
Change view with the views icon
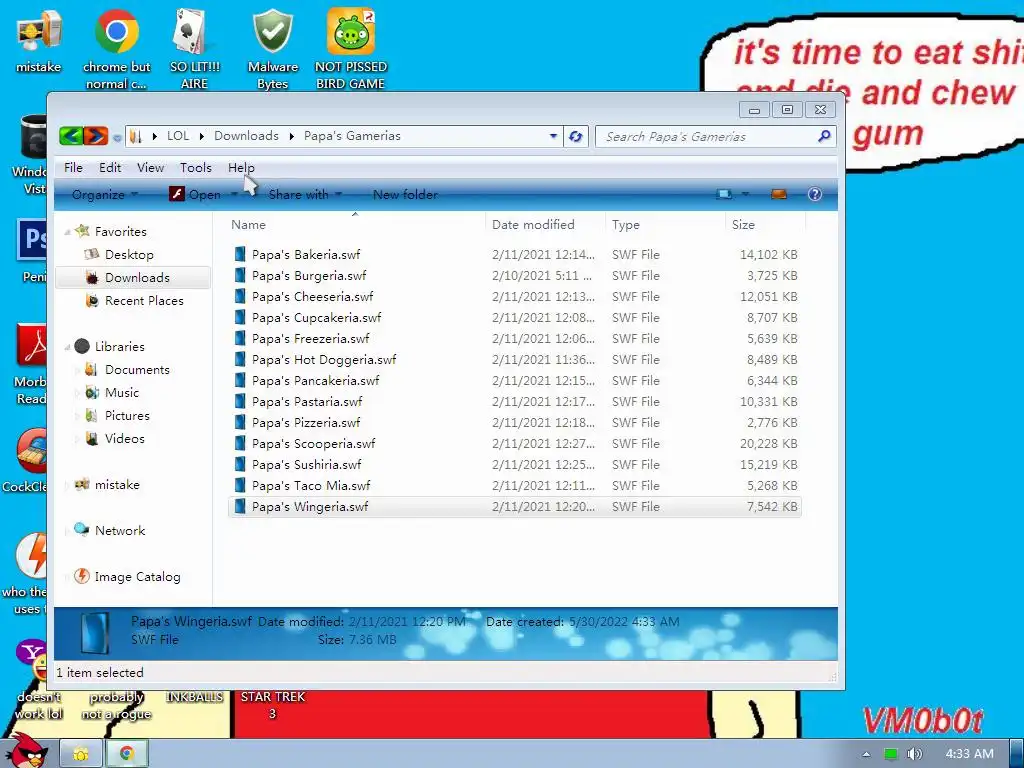coord(724,195)
